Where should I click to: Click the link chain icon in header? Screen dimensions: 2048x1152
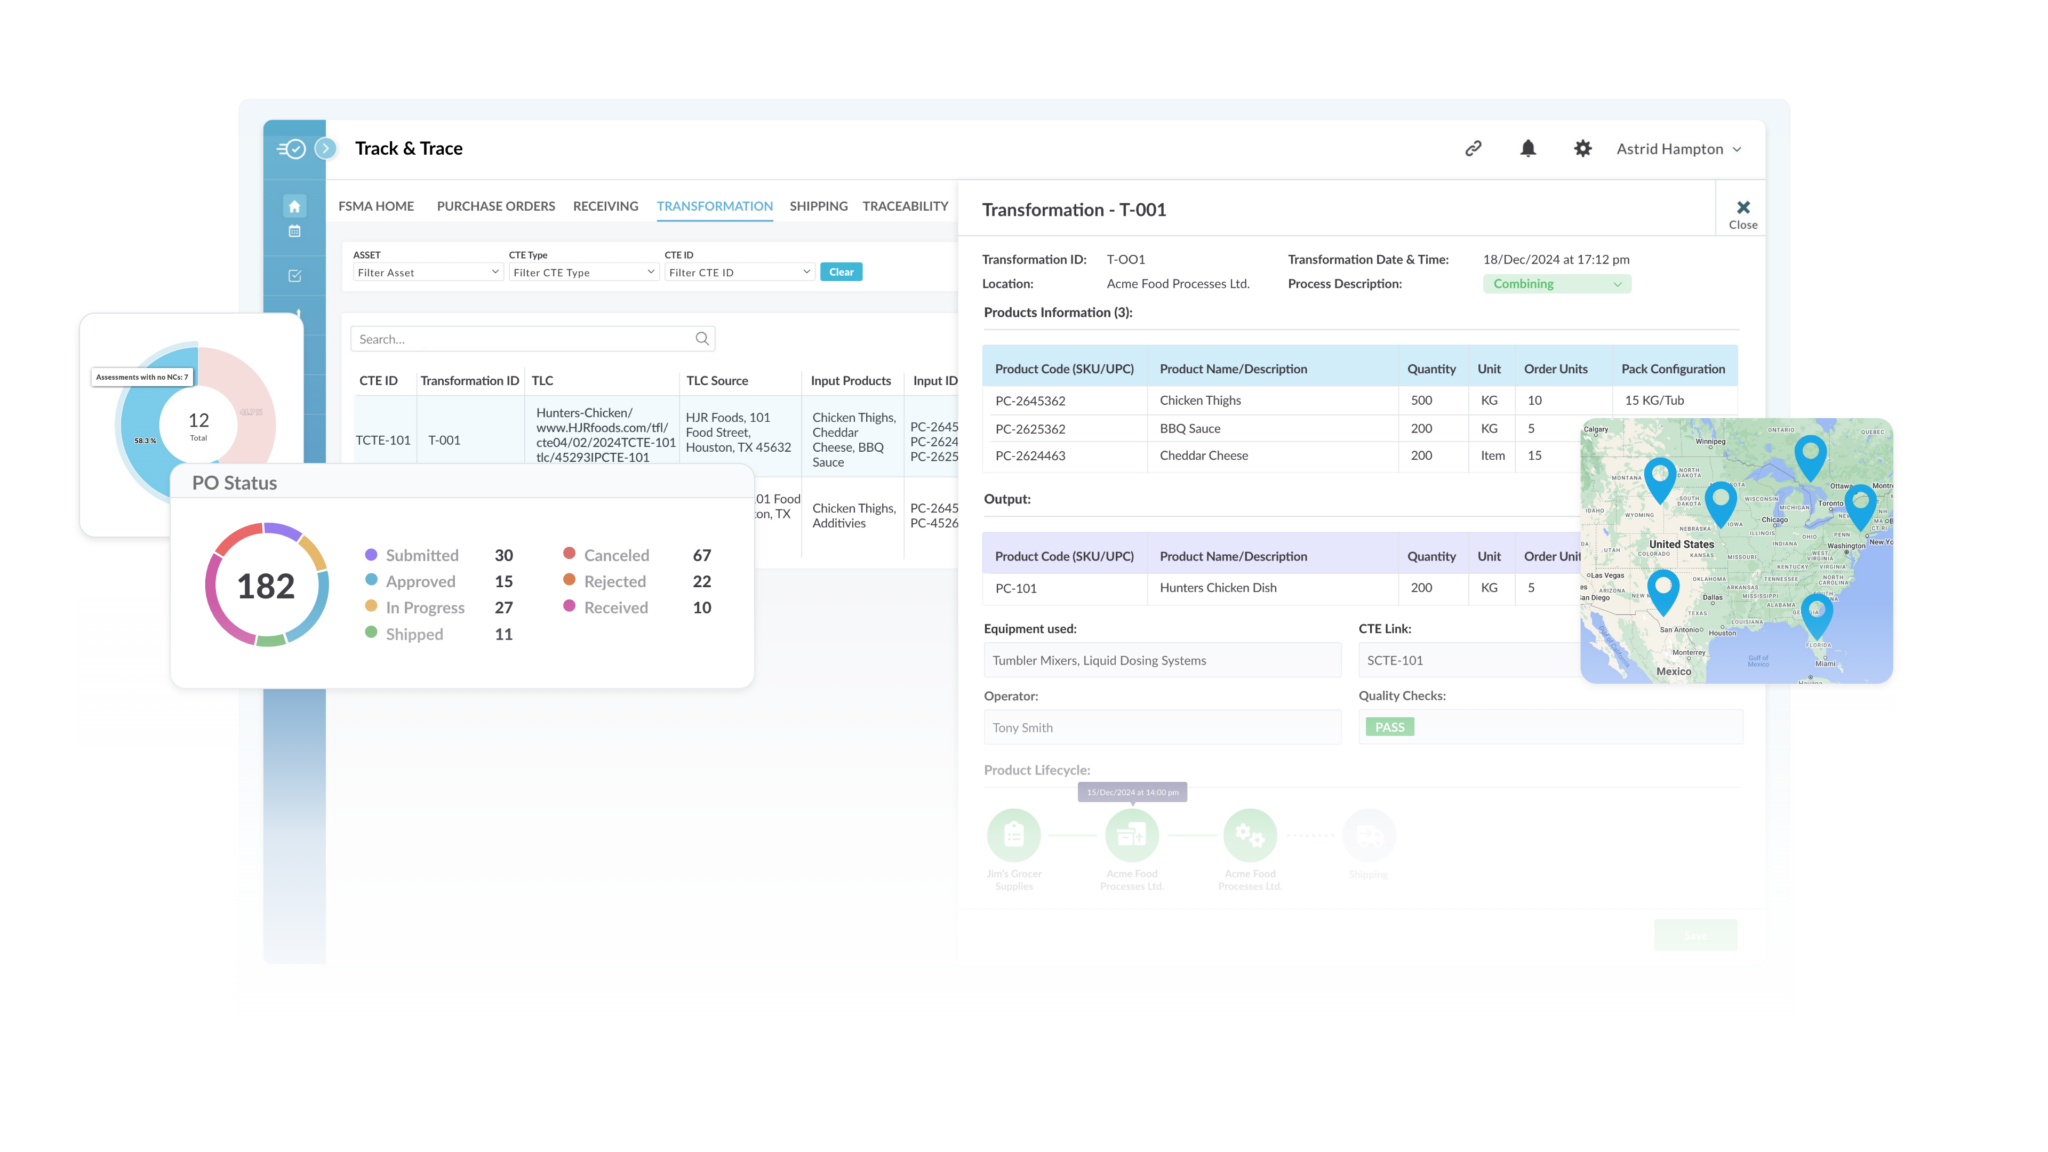coord(1473,149)
